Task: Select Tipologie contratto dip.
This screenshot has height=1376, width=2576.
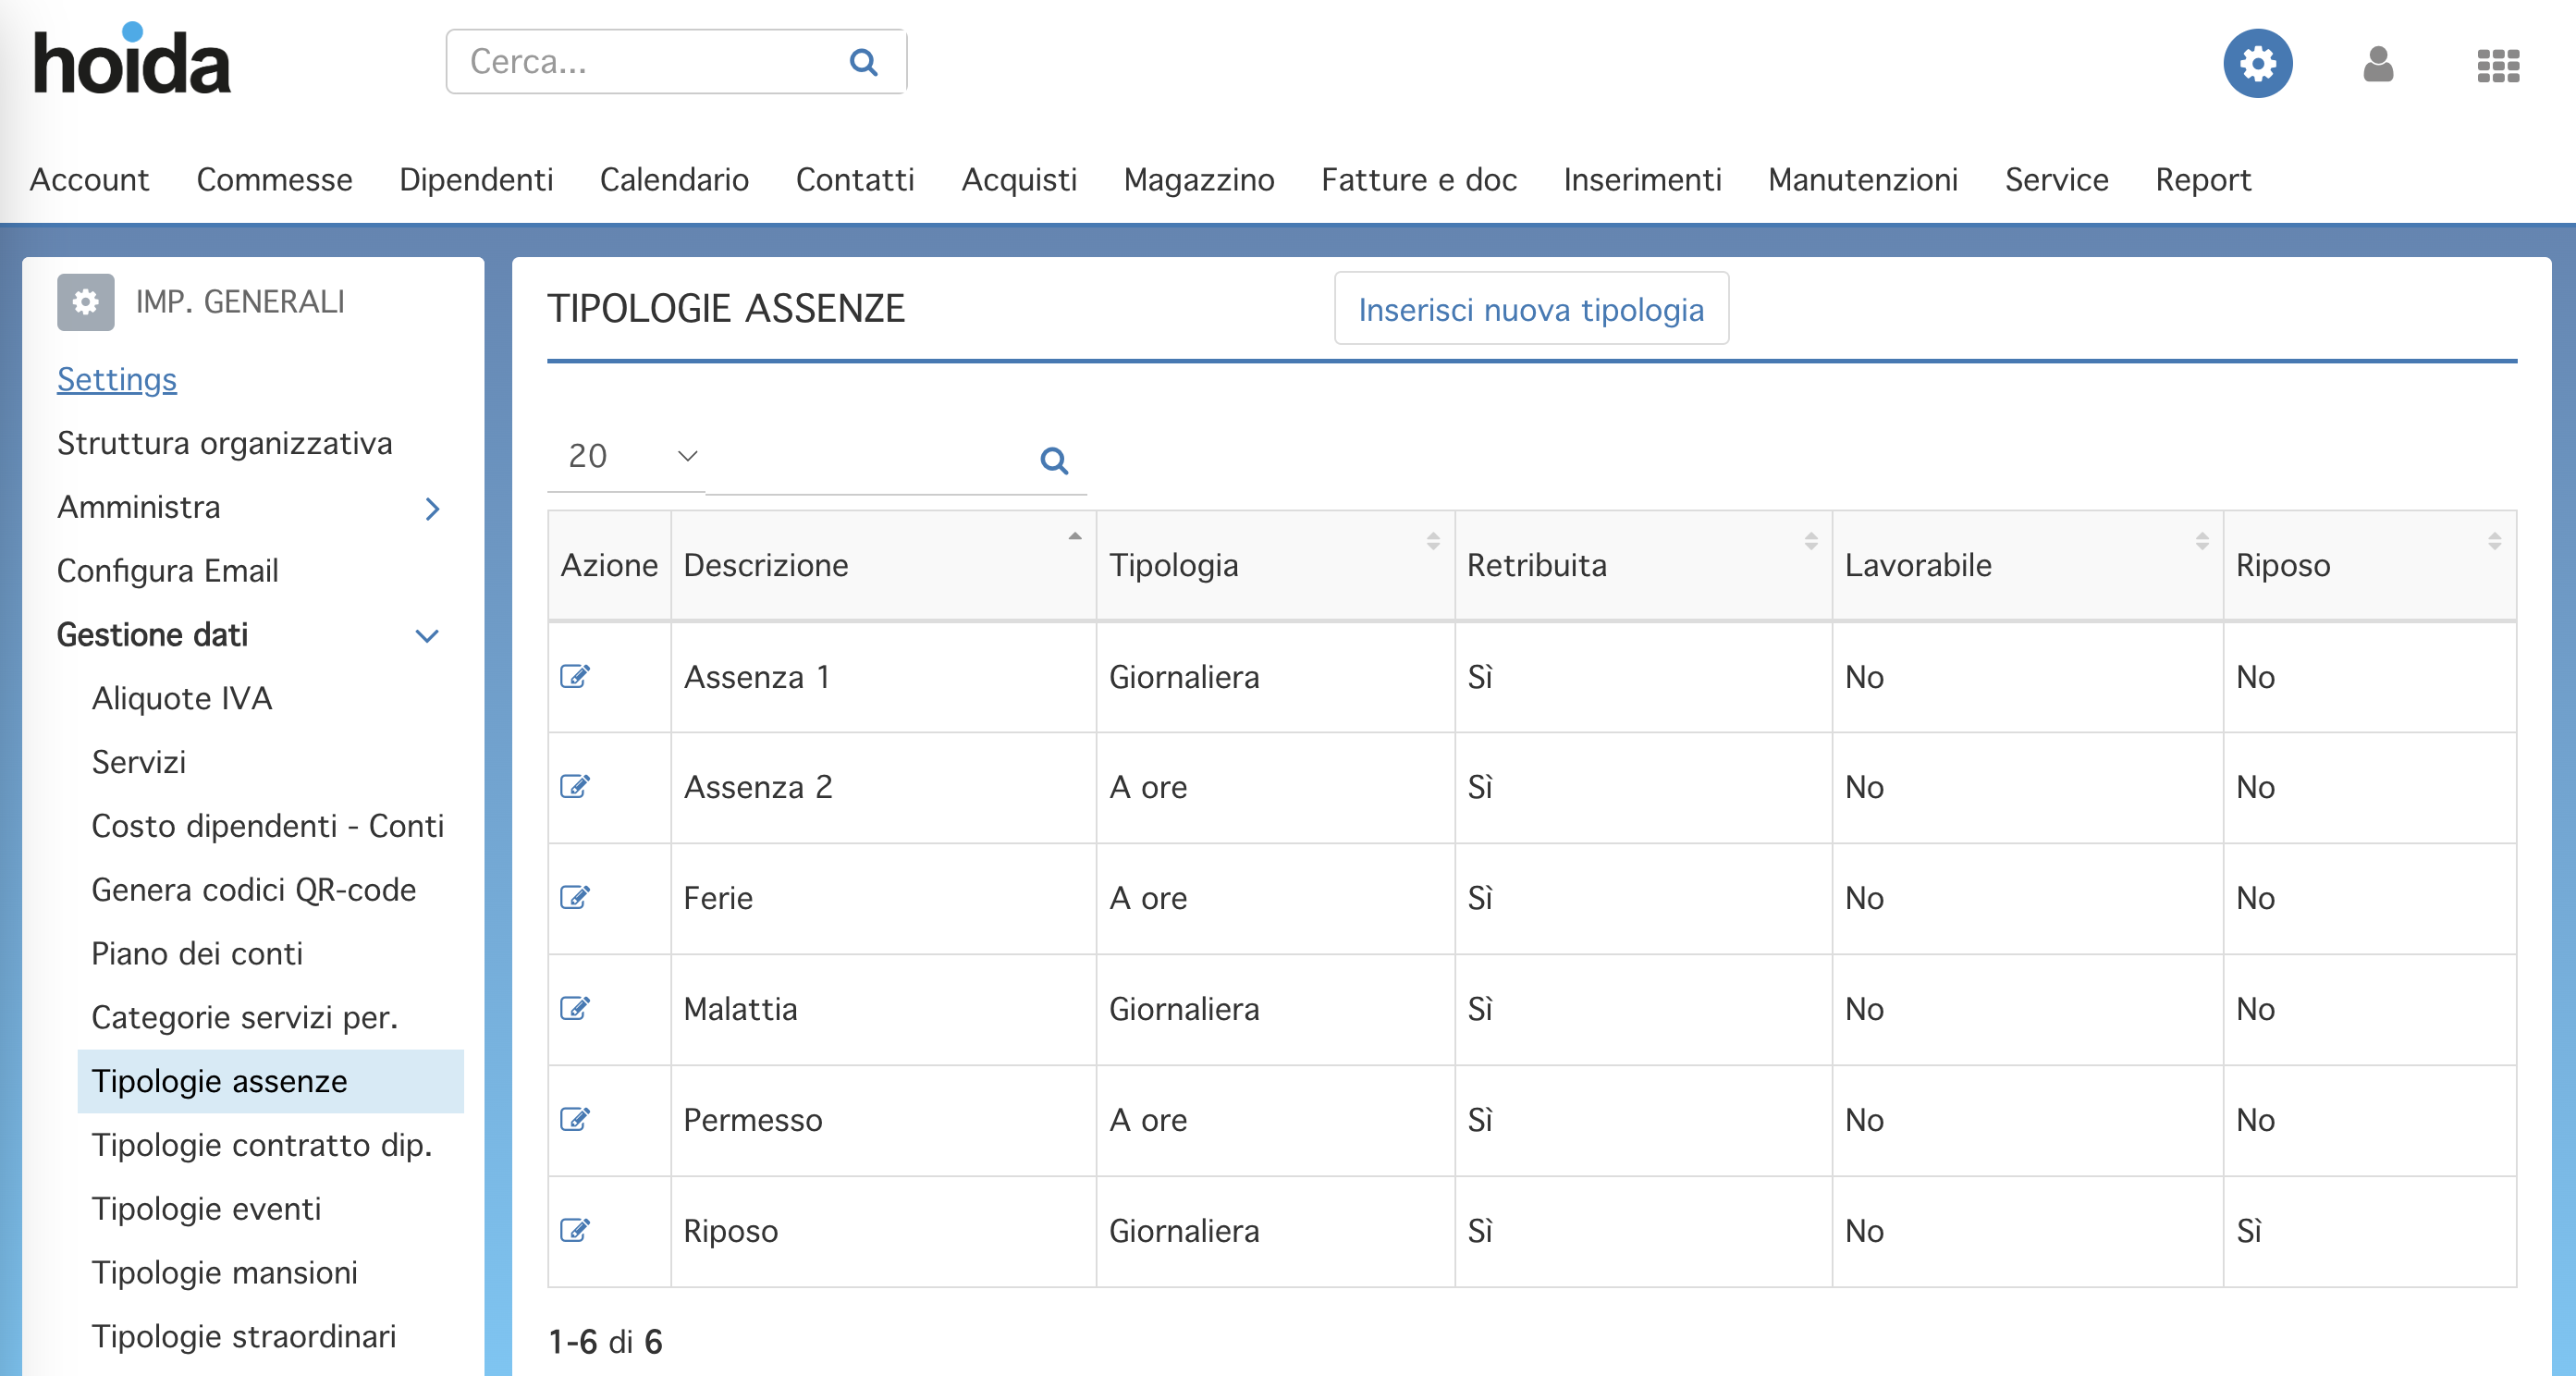Action: 262,1145
